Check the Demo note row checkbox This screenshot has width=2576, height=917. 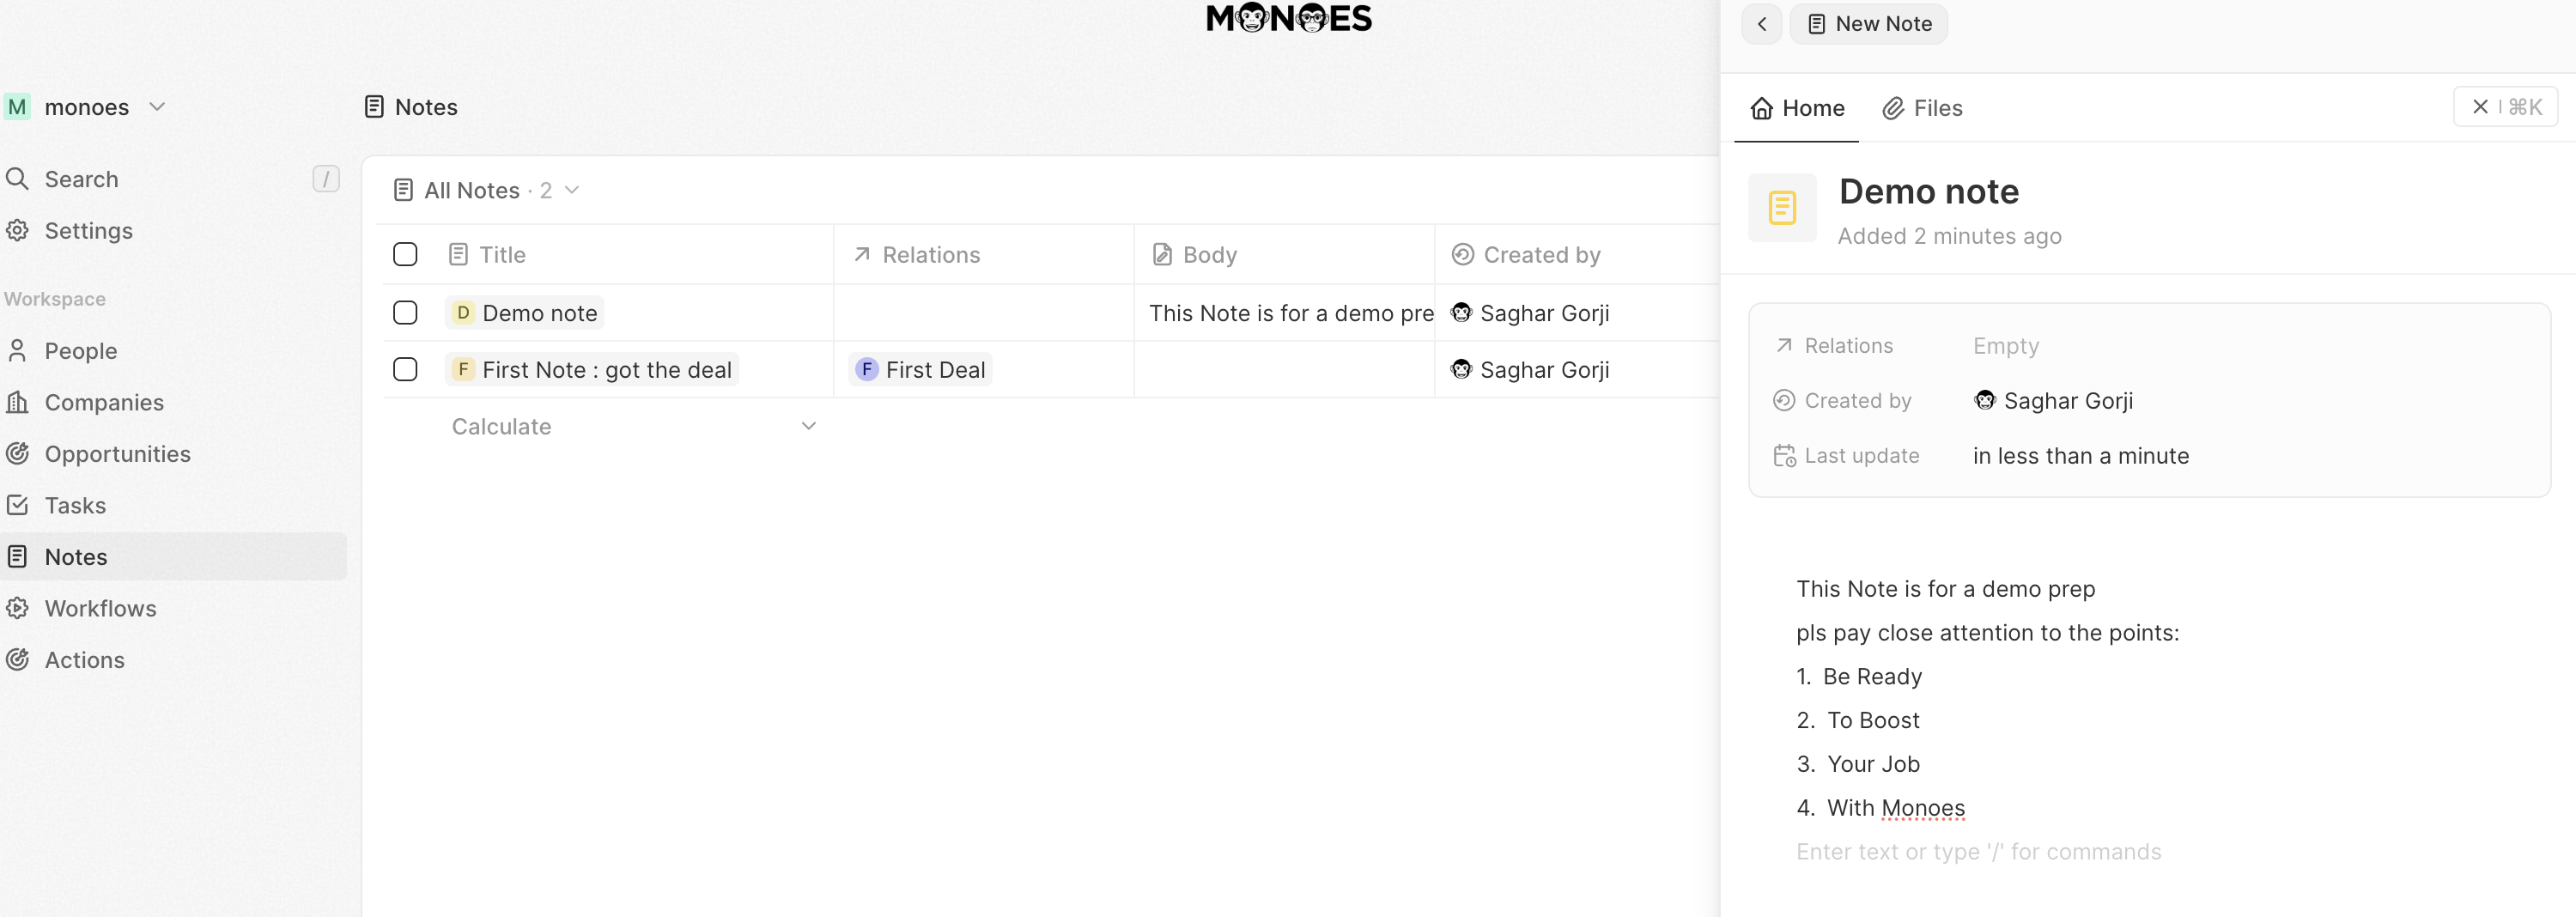405,313
